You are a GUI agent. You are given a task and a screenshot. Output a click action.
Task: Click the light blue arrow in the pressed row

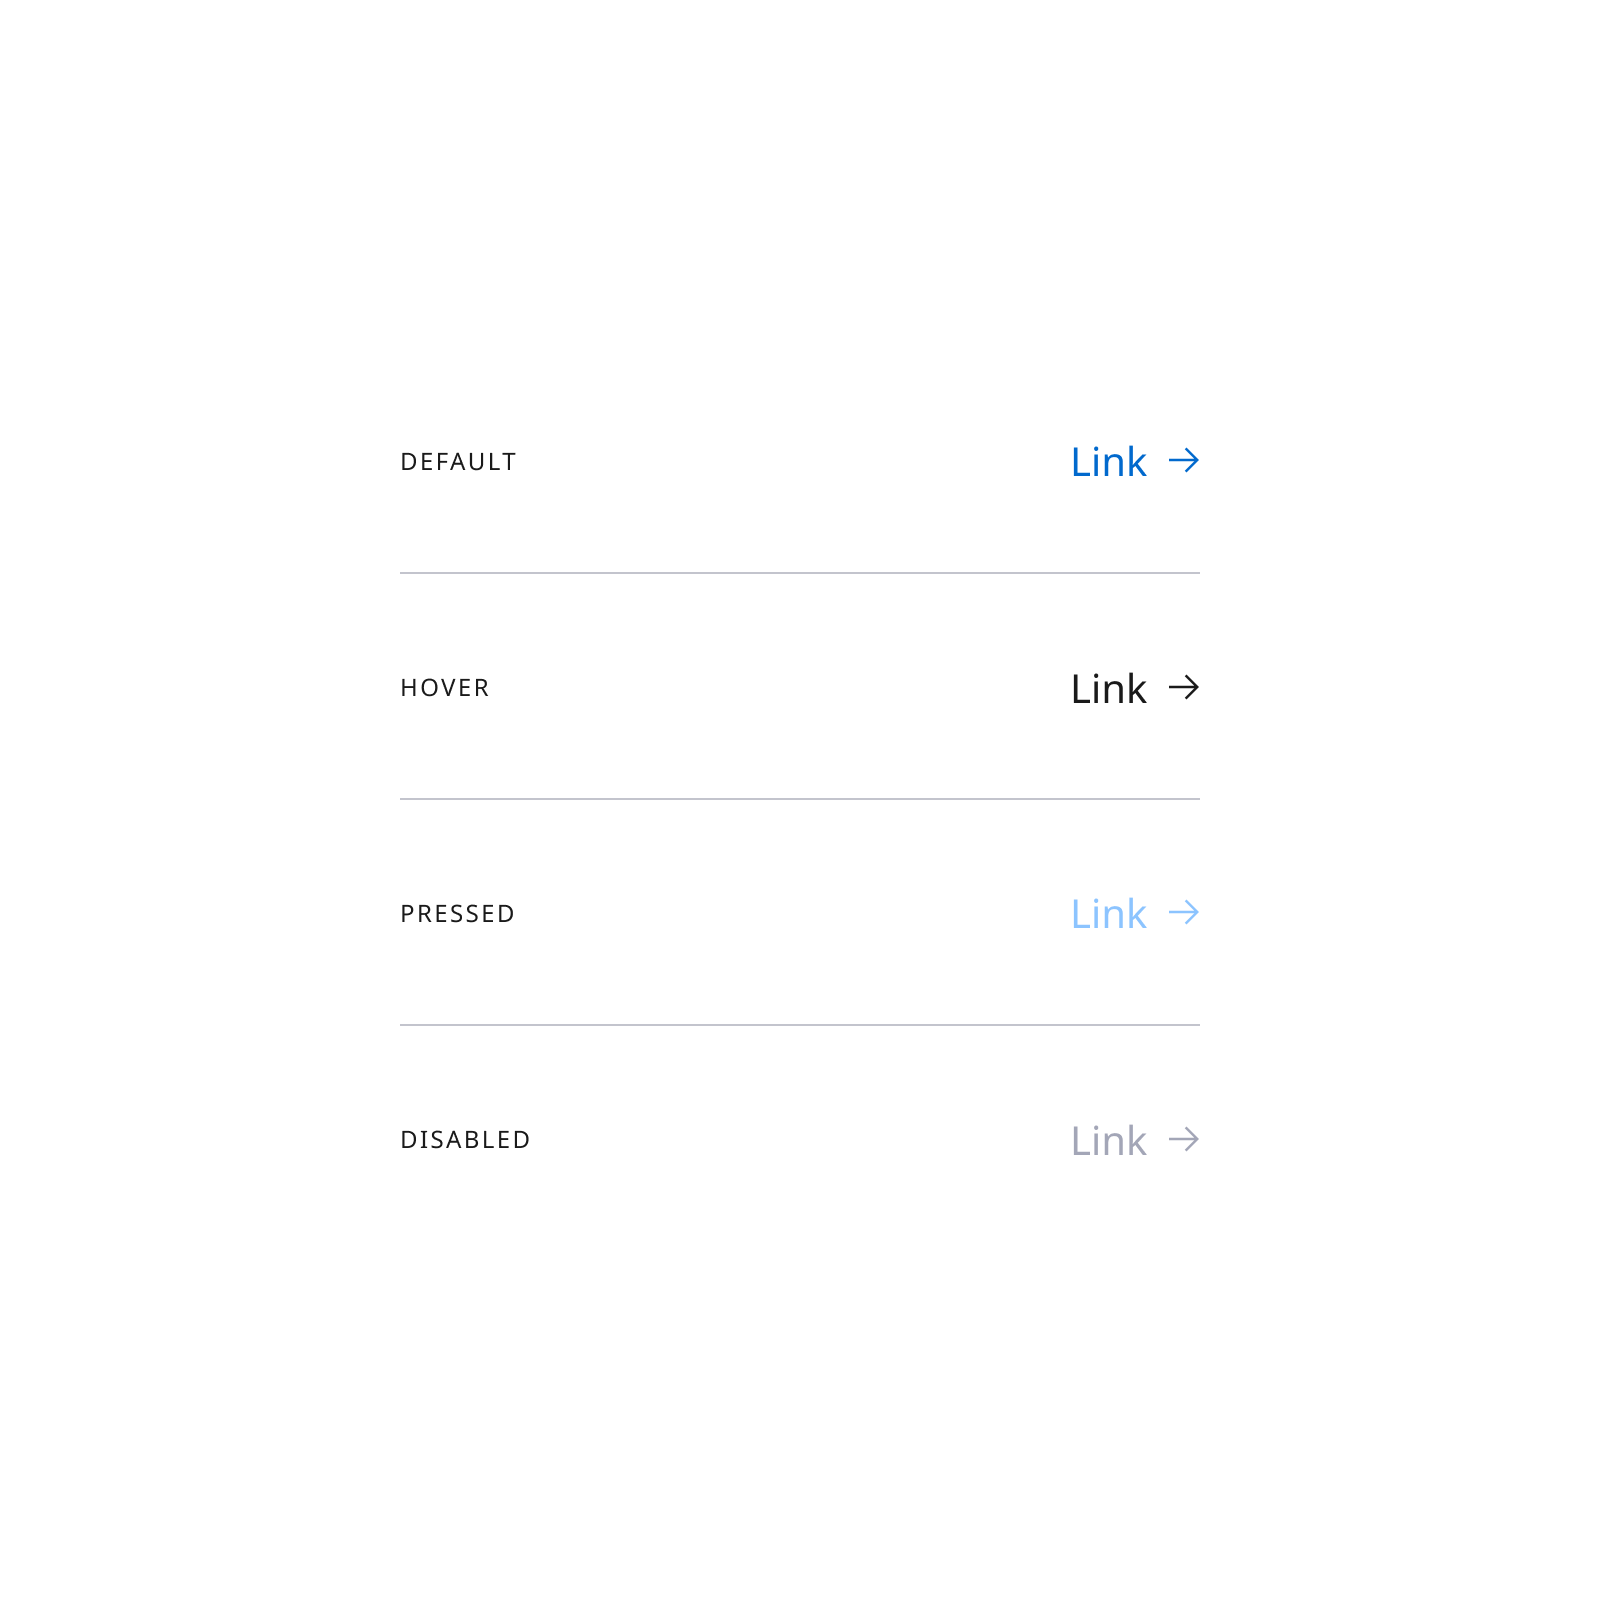1184,913
